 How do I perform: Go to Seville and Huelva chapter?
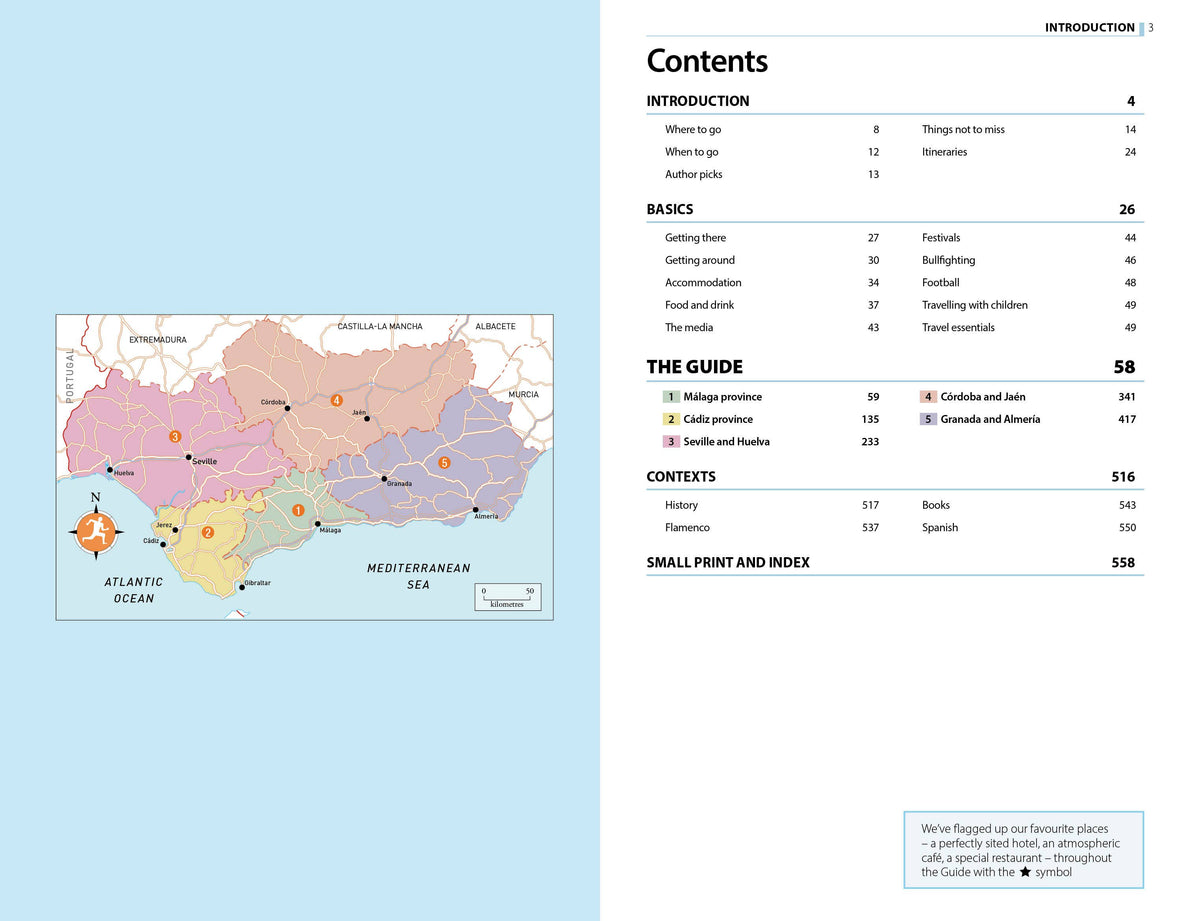point(727,442)
